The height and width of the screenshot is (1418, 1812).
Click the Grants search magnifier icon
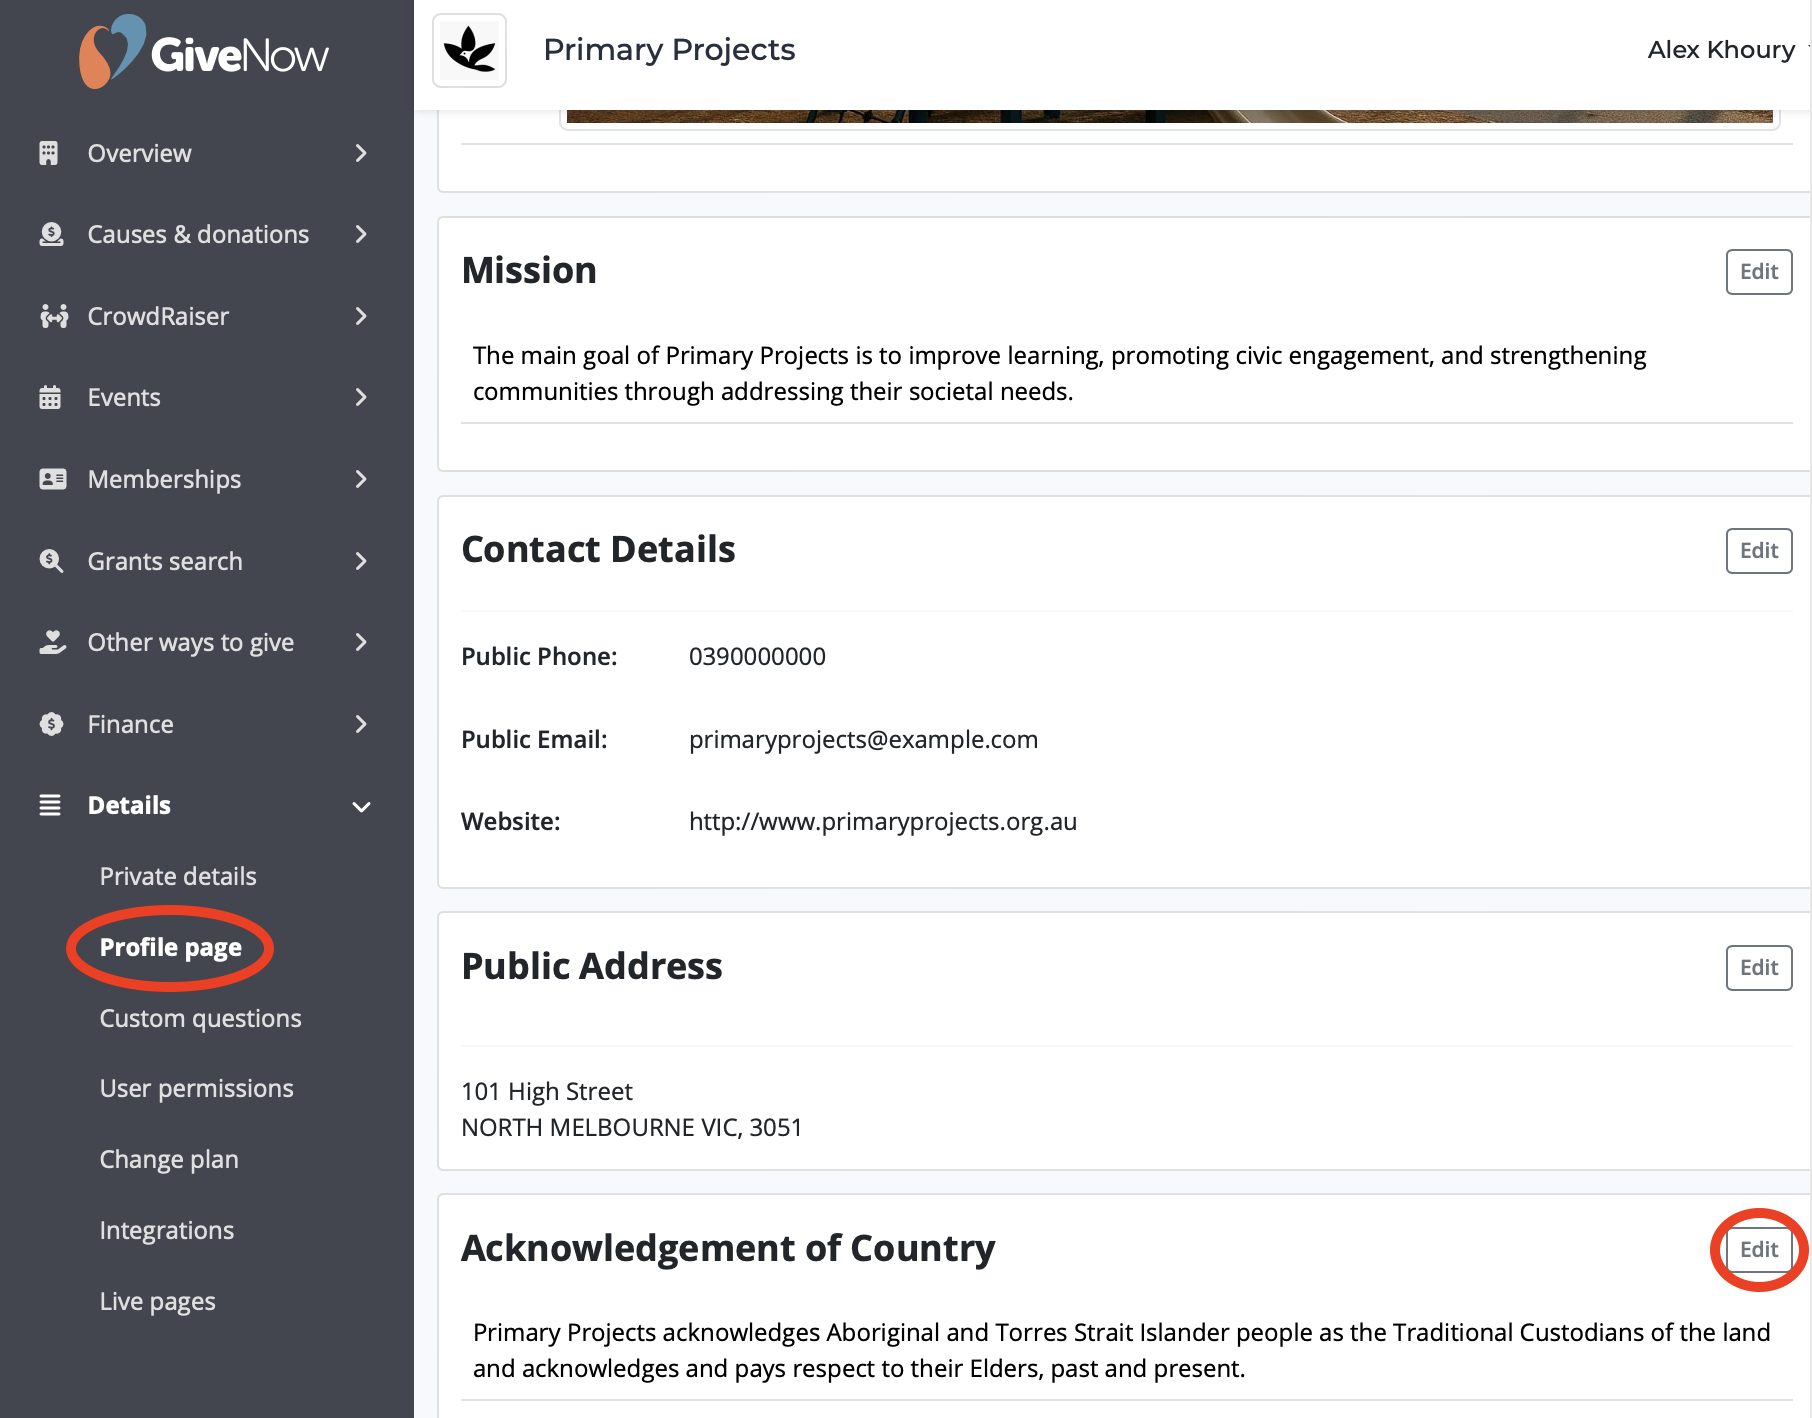click(51, 561)
